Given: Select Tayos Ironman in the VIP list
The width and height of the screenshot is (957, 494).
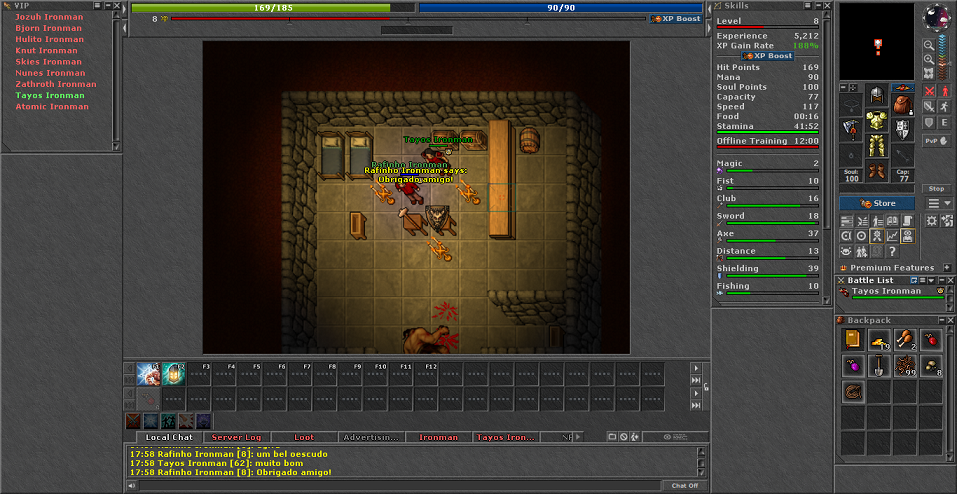Looking at the screenshot, I should click(50, 95).
